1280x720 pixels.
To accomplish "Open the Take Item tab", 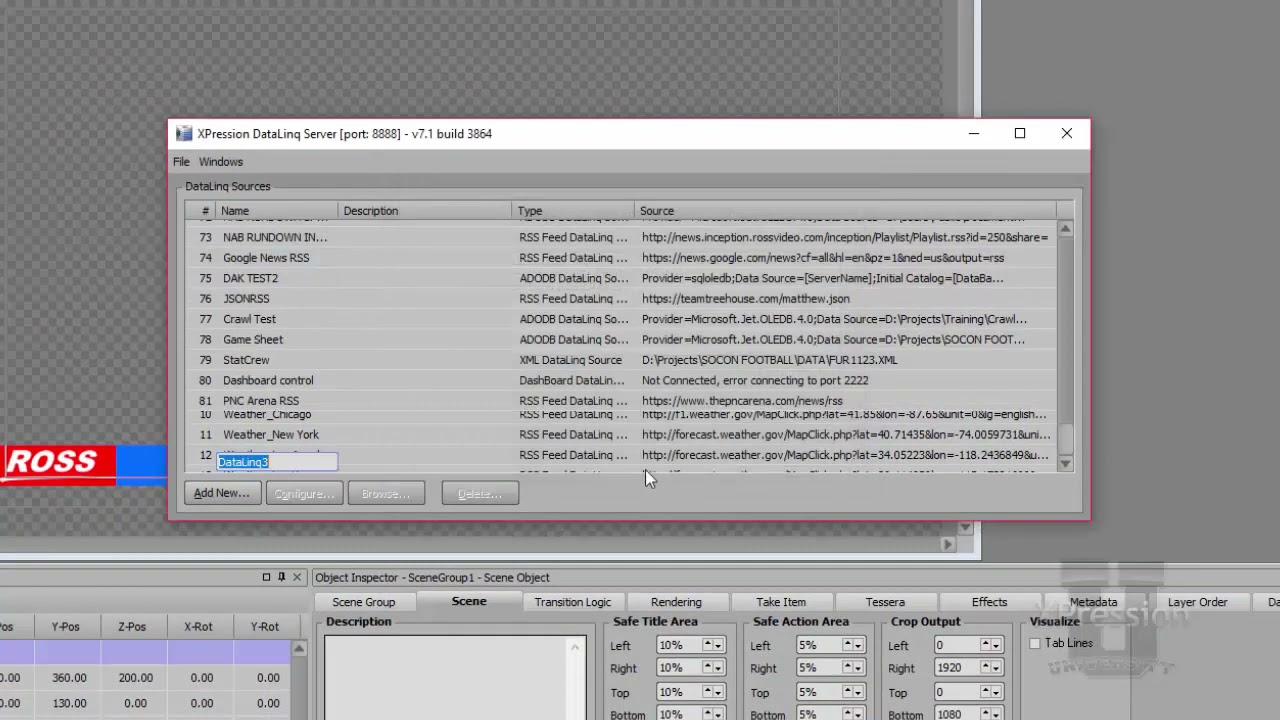I will coord(781,602).
